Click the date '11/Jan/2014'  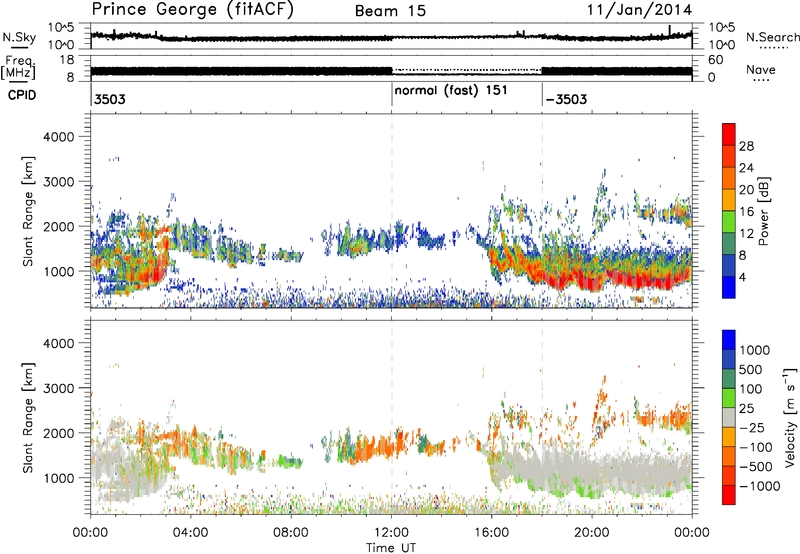pos(639,10)
